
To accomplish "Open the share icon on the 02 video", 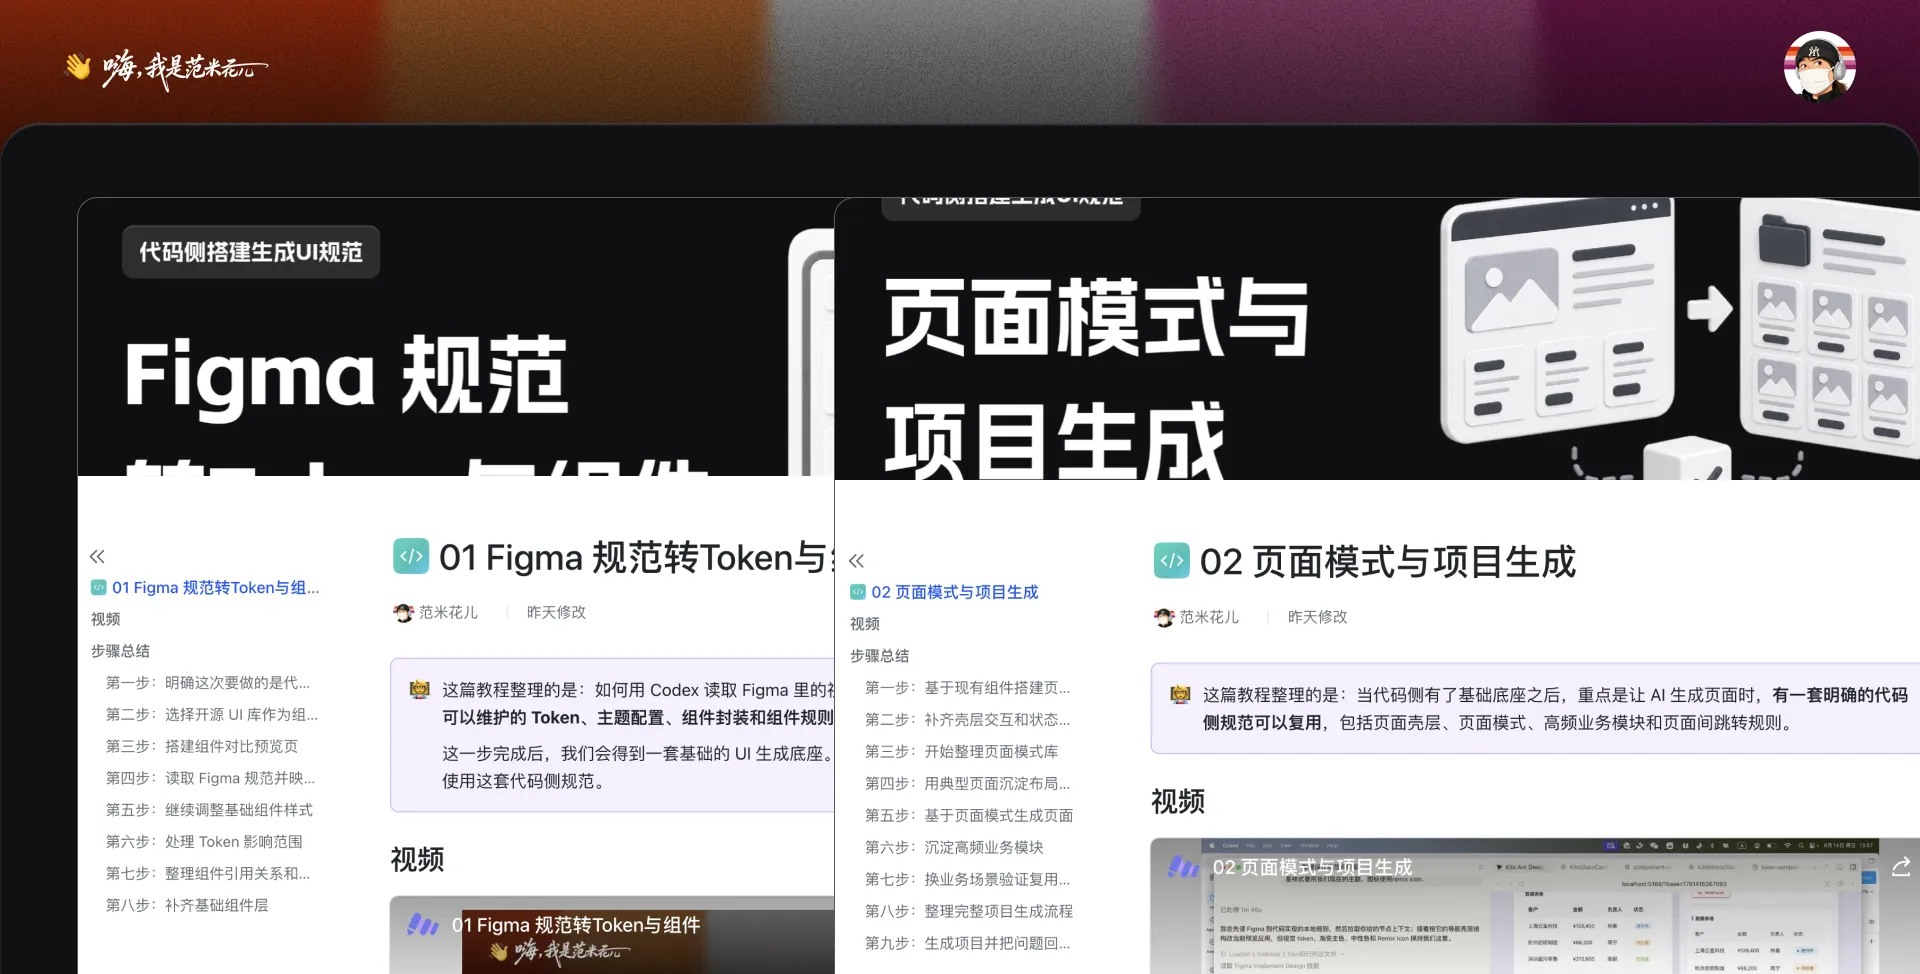I will click(1901, 867).
